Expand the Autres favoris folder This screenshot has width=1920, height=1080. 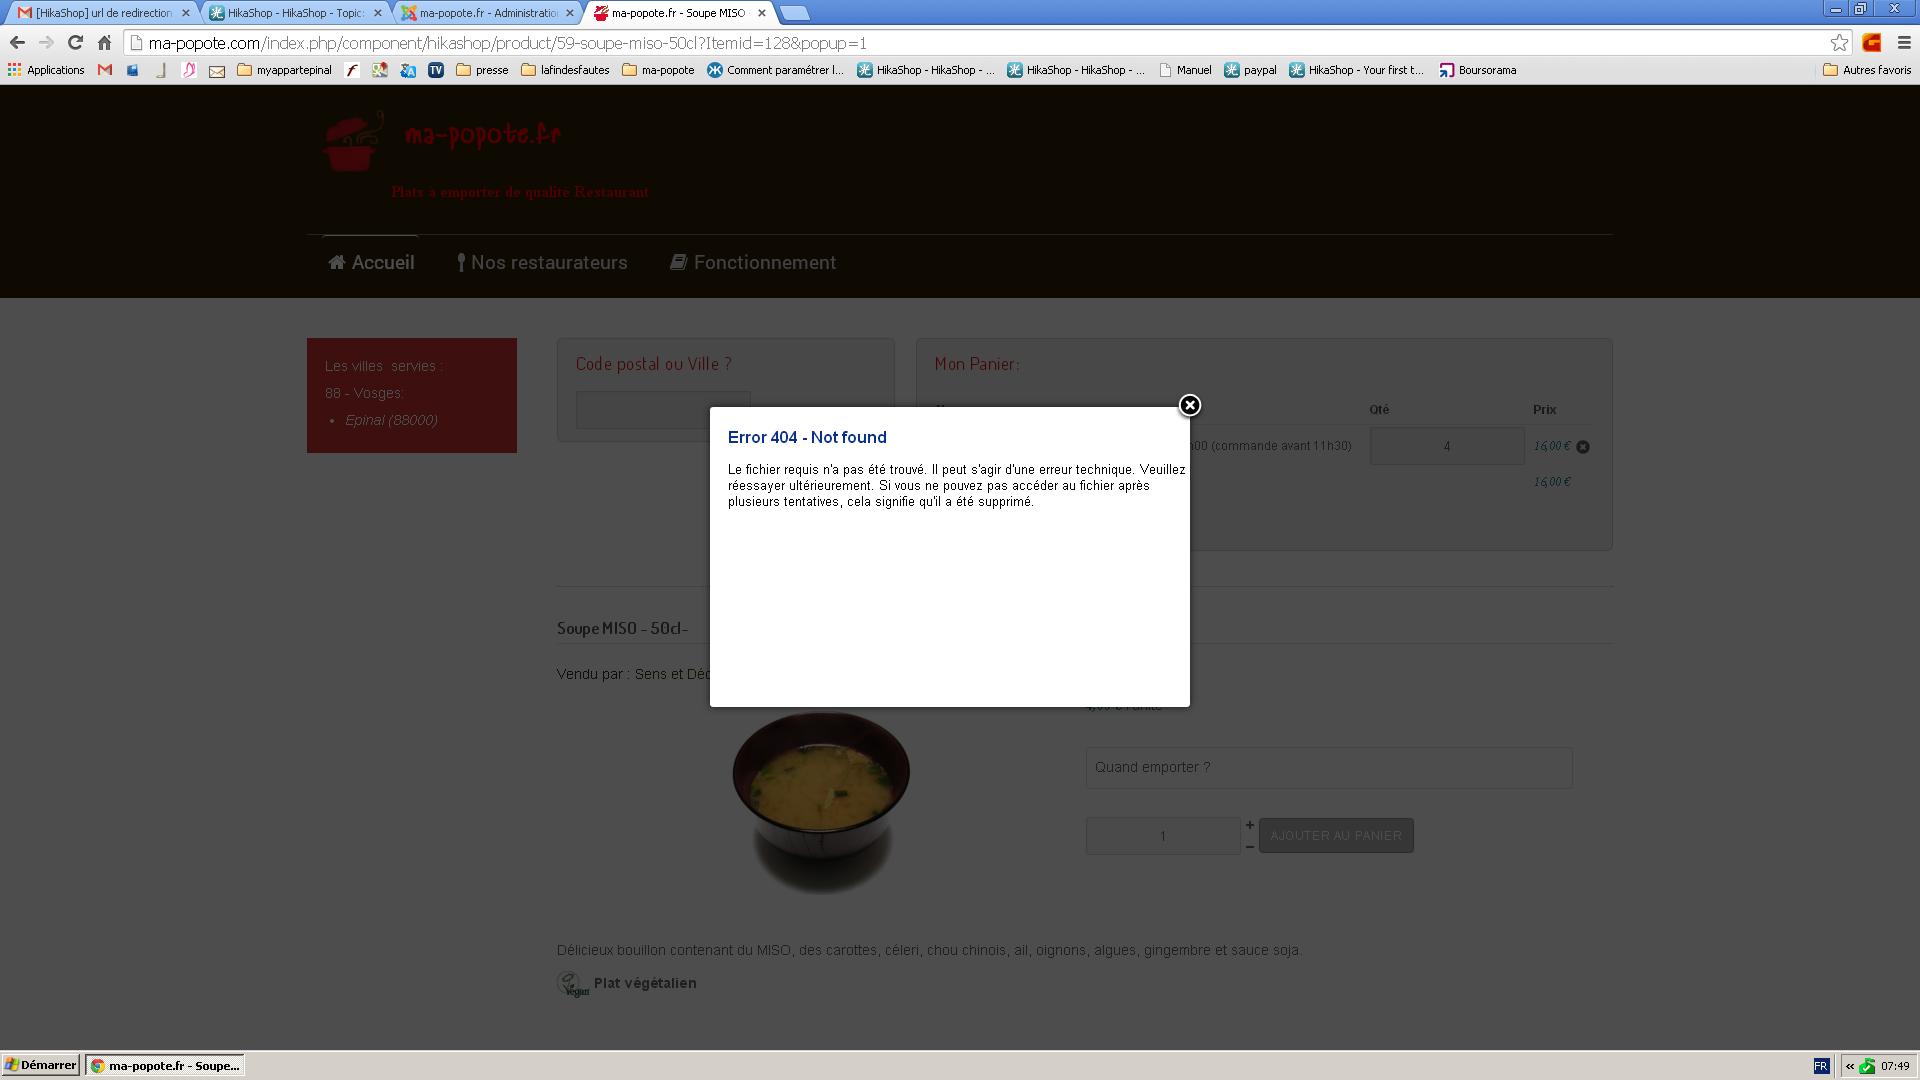[1866, 70]
